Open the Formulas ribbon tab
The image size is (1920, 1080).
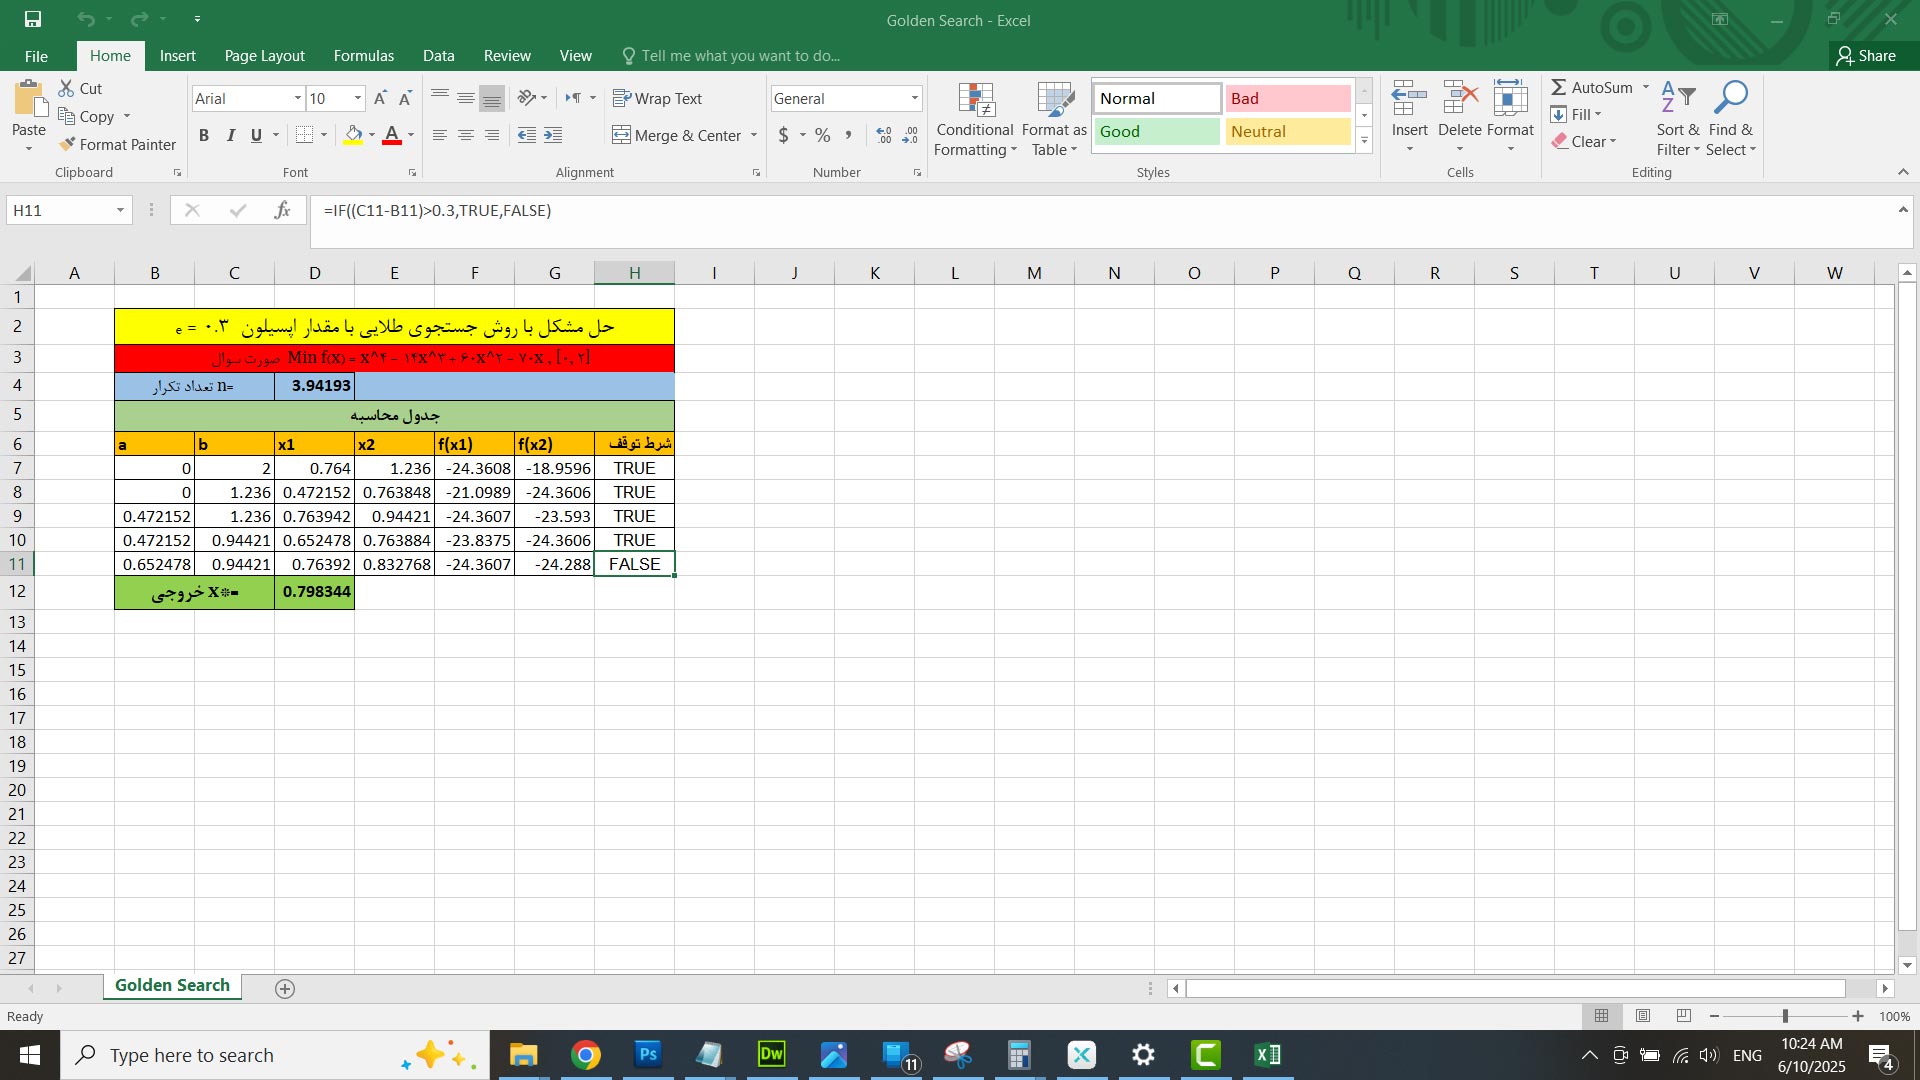363,56
